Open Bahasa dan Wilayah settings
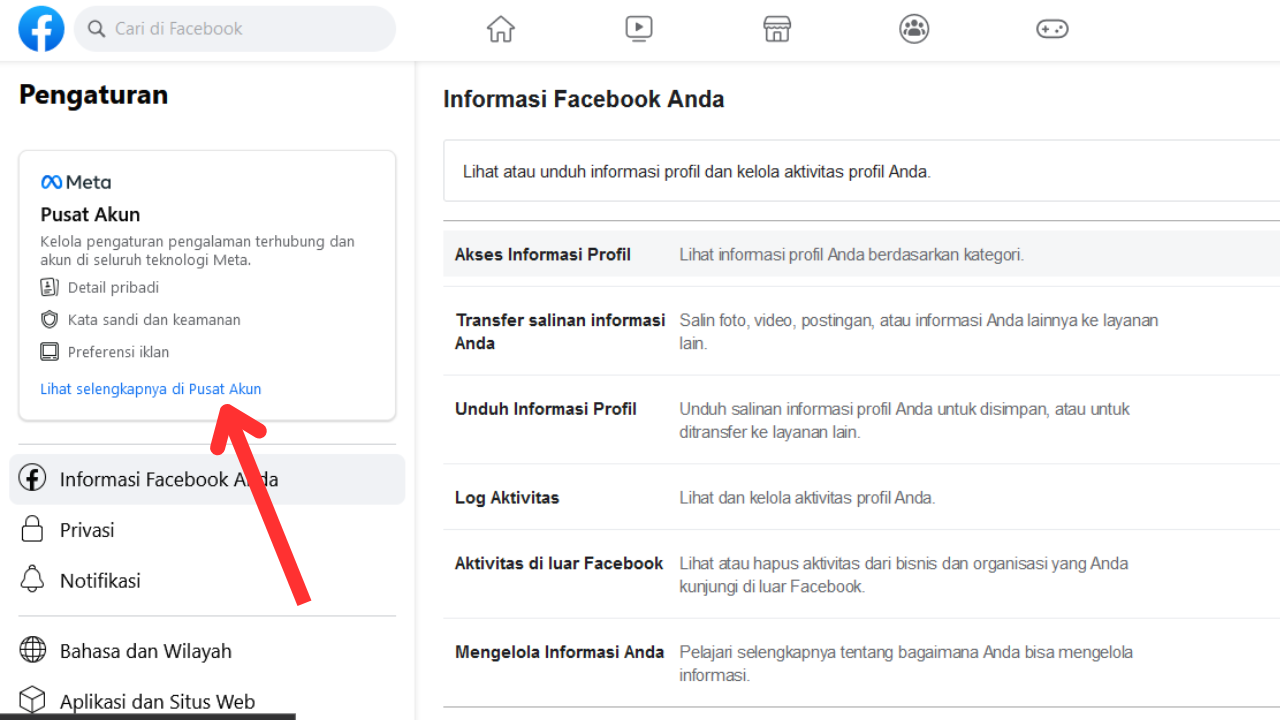1280x720 pixels. (x=207, y=651)
